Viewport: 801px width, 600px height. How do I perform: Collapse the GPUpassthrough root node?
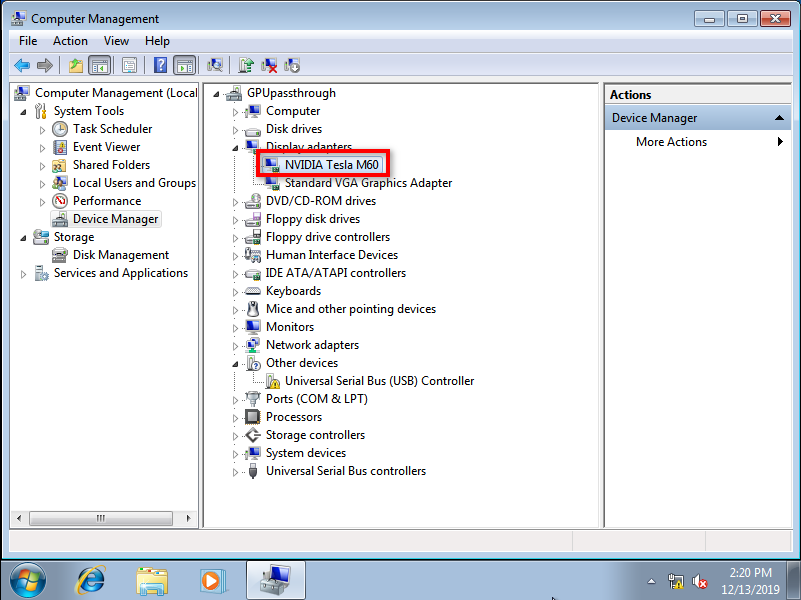click(216, 94)
